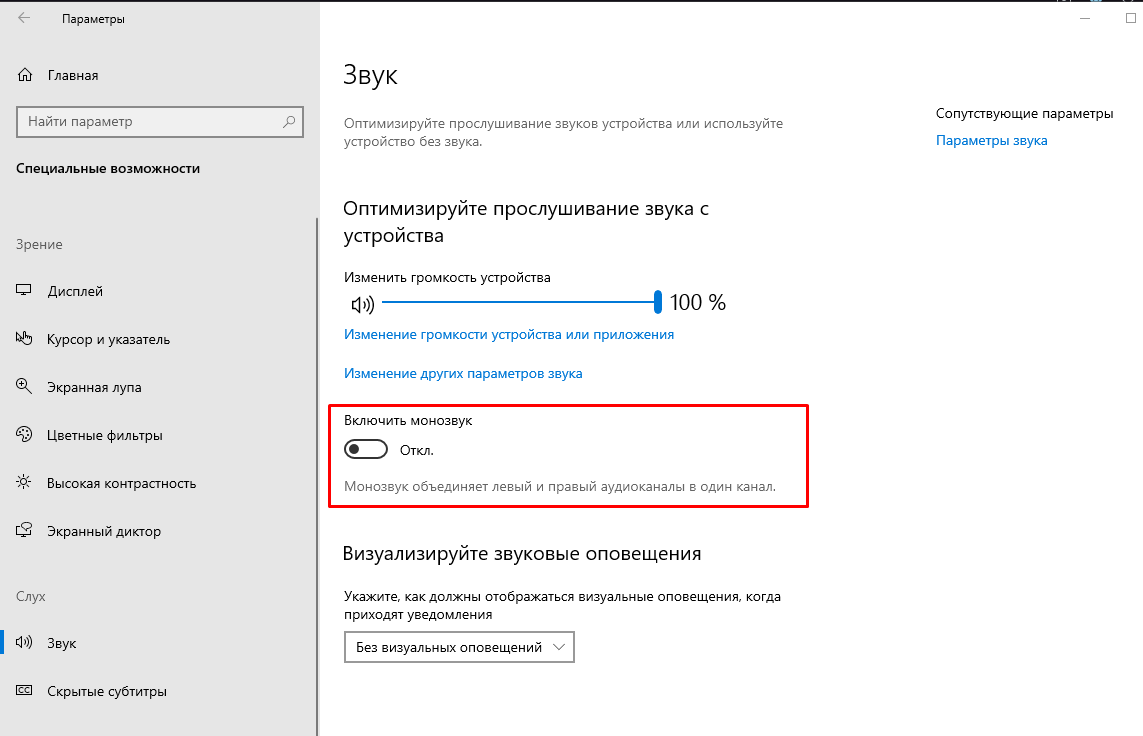Enable the Включить монозвук toggle
This screenshot has height=736, width=1143.
tap(365, 450)
